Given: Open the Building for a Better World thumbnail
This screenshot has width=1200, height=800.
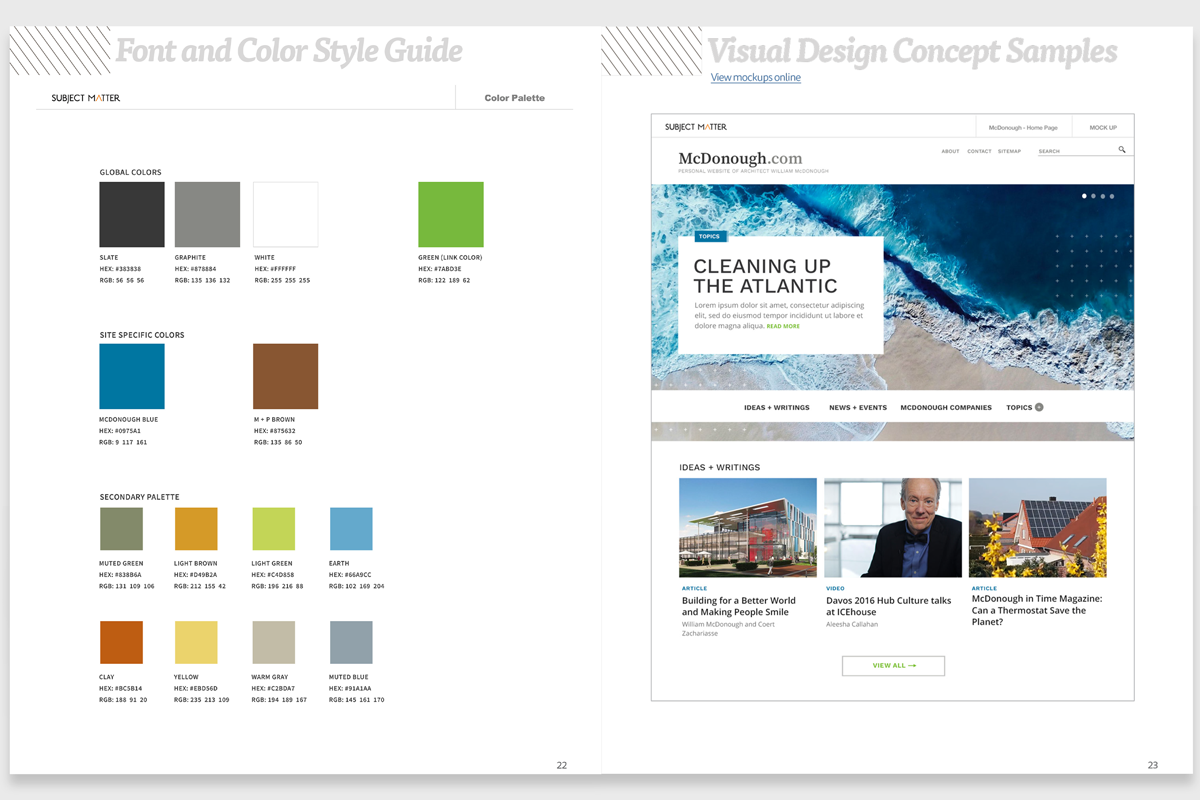Looking at the screenshot, I should pos(748,527).
